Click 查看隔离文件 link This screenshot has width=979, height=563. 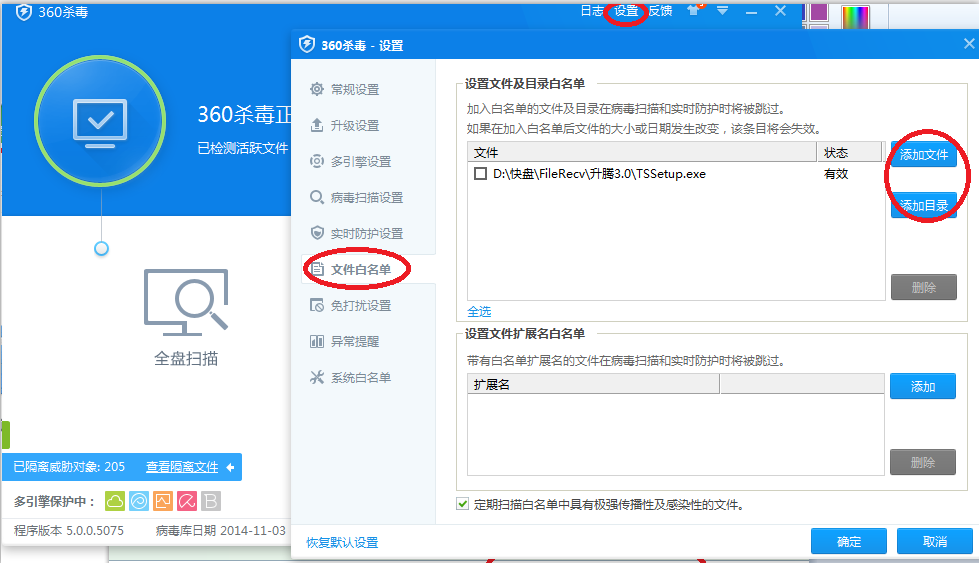point(182,467)
